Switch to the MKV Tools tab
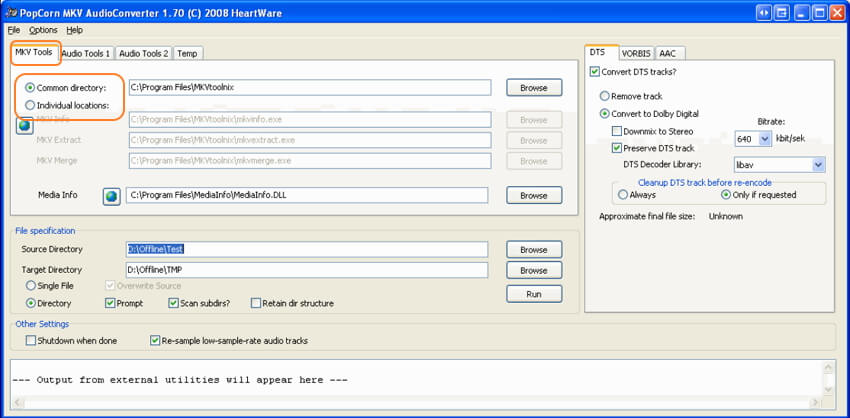This screenshot has width=850, height=418. point(34,53)
